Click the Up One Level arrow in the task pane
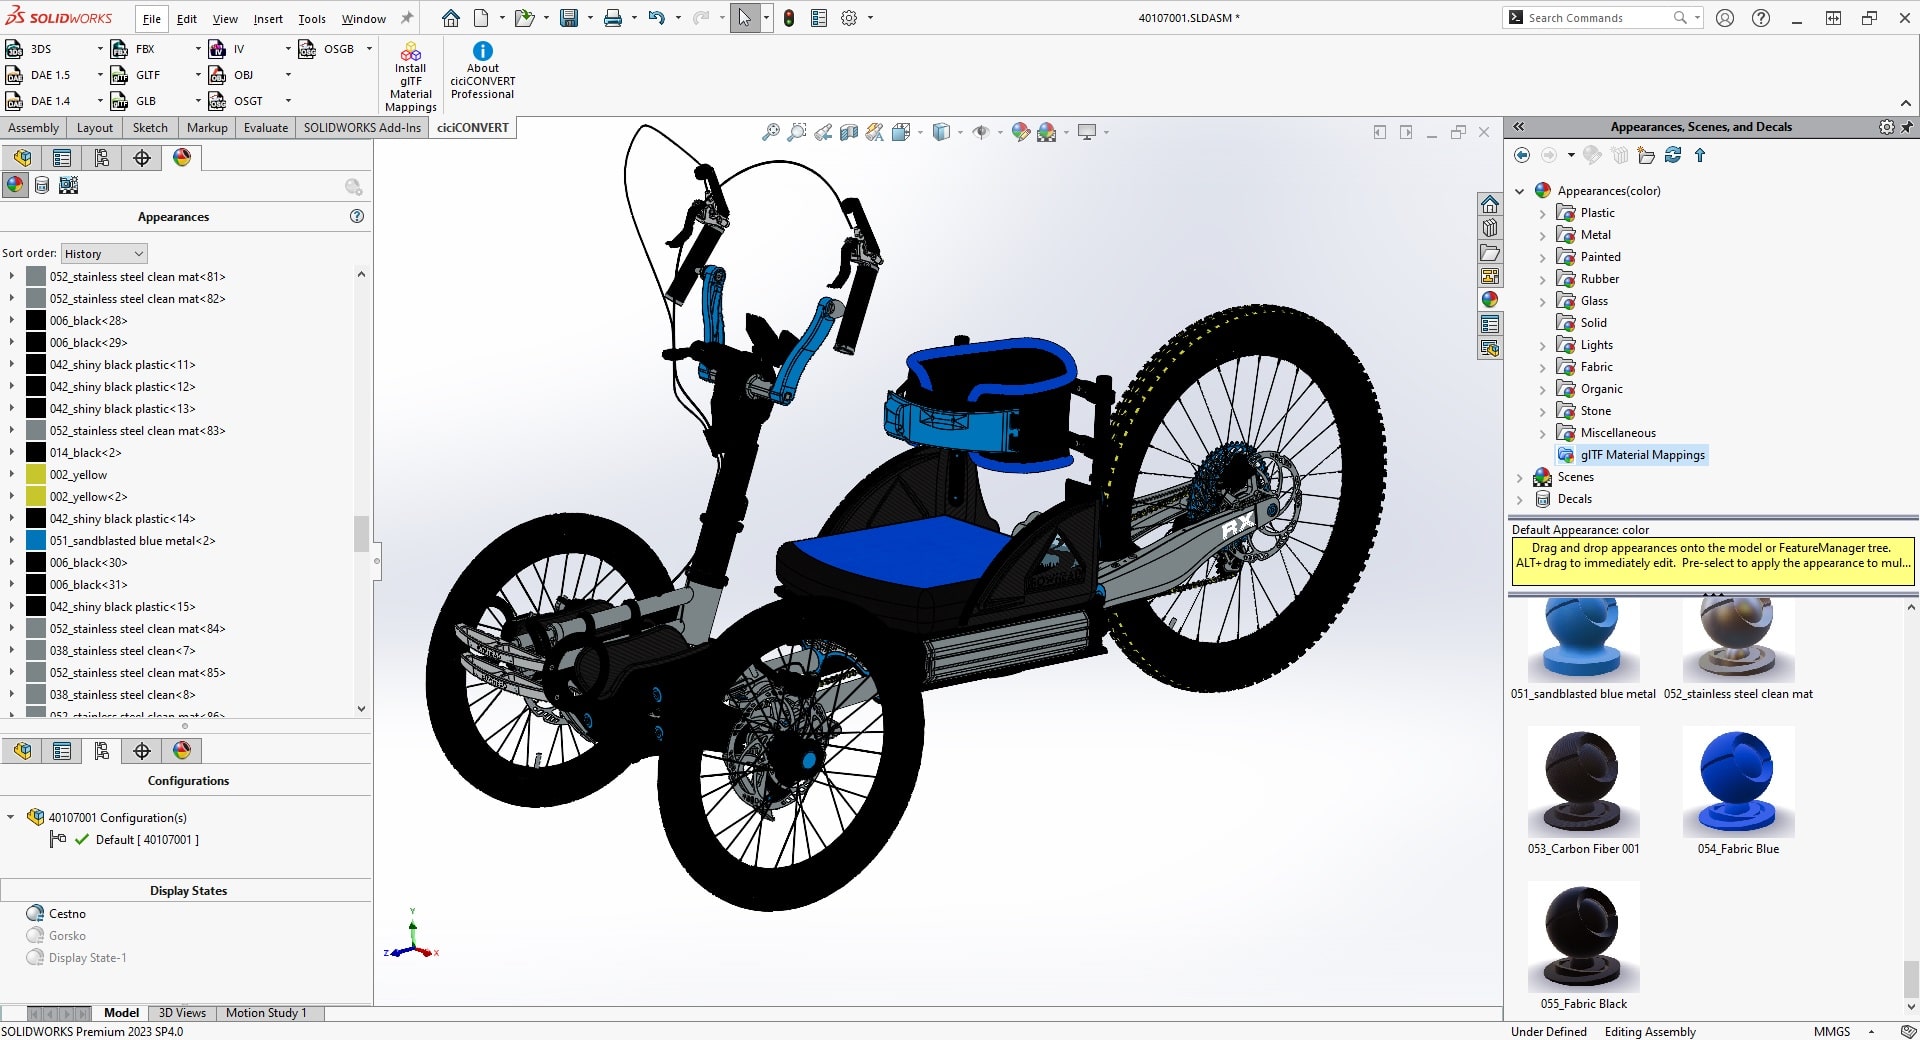Viewport: 1920px width, 1040px height. pos(1700,155)
